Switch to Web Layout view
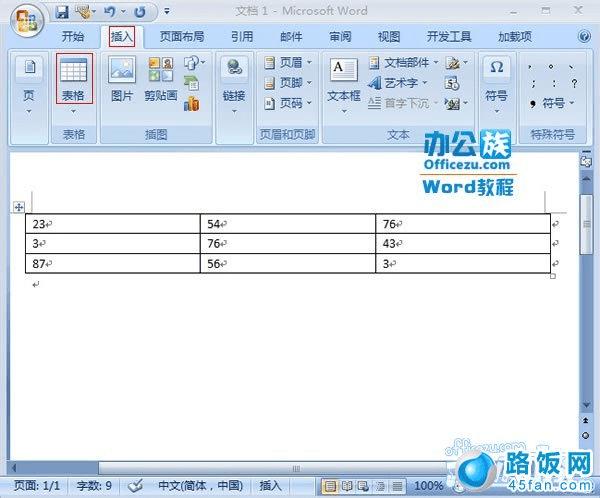600x498 pixels. pyautogui.click(x=363, y=486)
